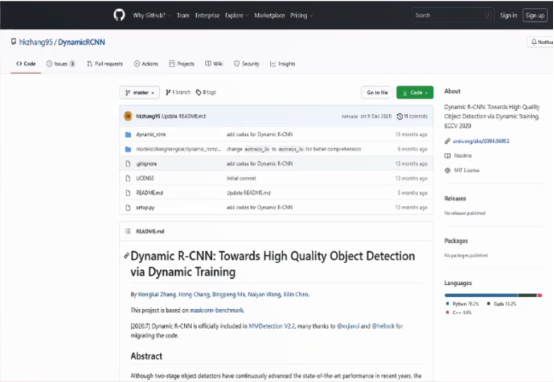
Task: Expand the Why GitHub? menu
Action: (x=152, y=15)
